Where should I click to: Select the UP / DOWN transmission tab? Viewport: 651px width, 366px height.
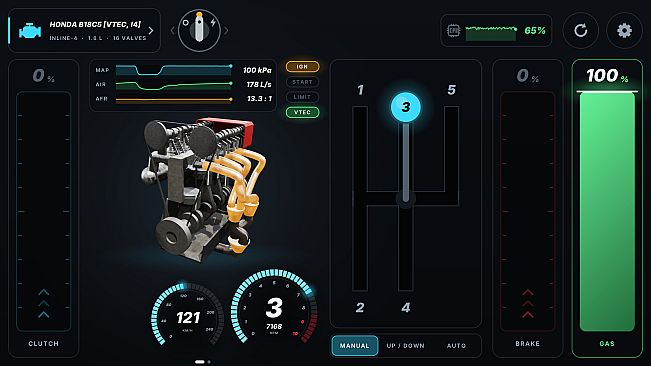[x=405, y=346]
